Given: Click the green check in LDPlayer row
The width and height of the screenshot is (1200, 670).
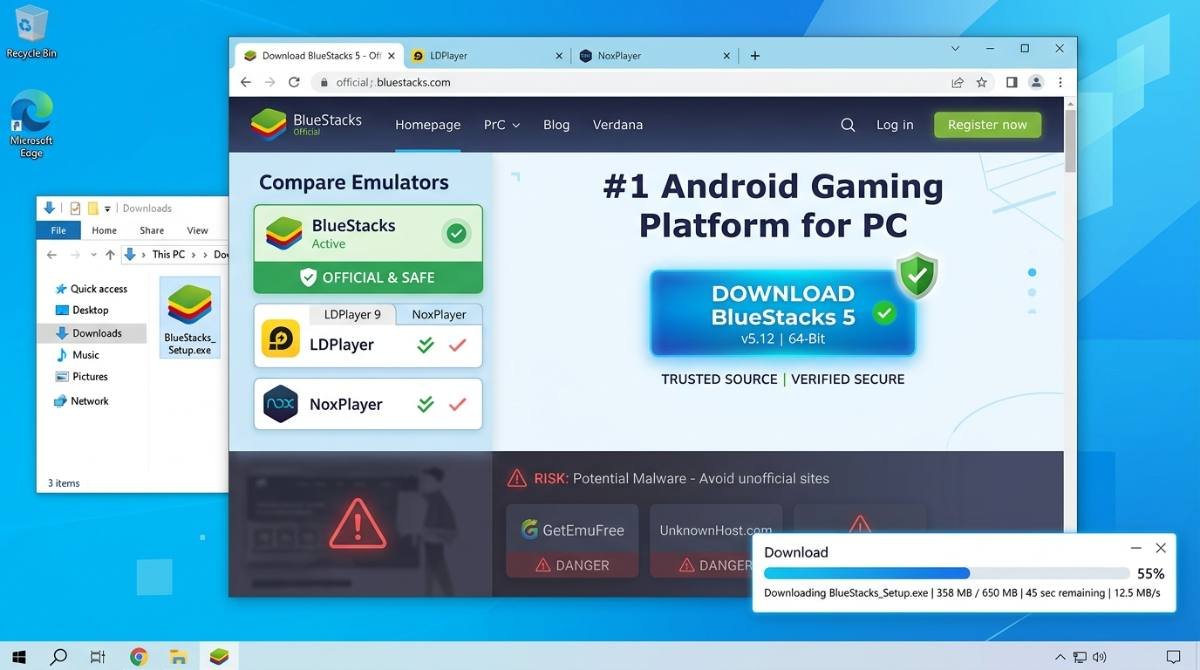Looking at the screenshot, I should [426, 345].
